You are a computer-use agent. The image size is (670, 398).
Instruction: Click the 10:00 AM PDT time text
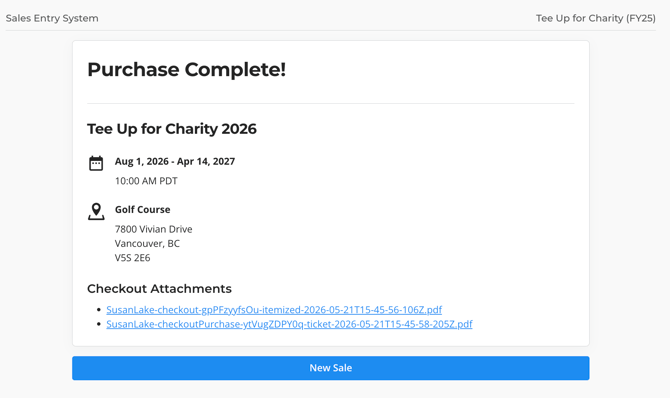(x=146, y=181)
